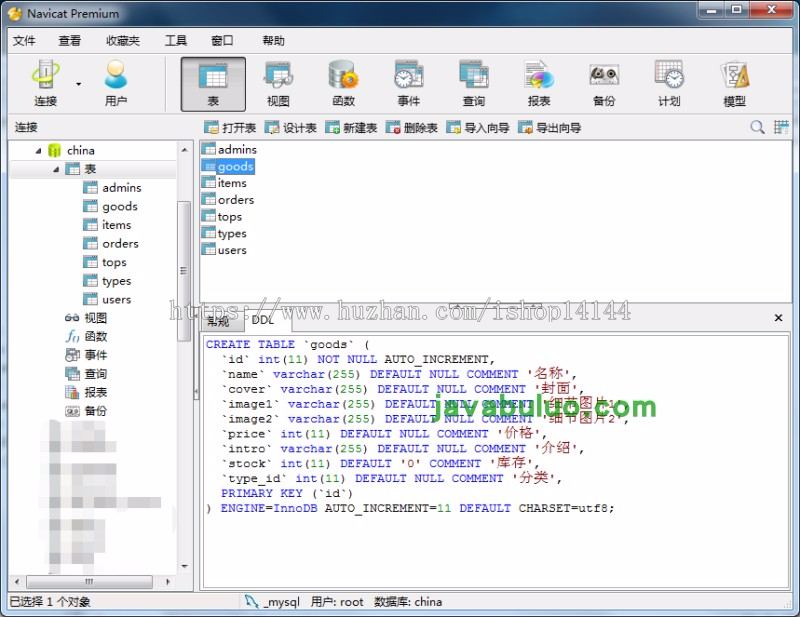Click Delete Table (删除表) button
The image size is (800, 617).
412,128
